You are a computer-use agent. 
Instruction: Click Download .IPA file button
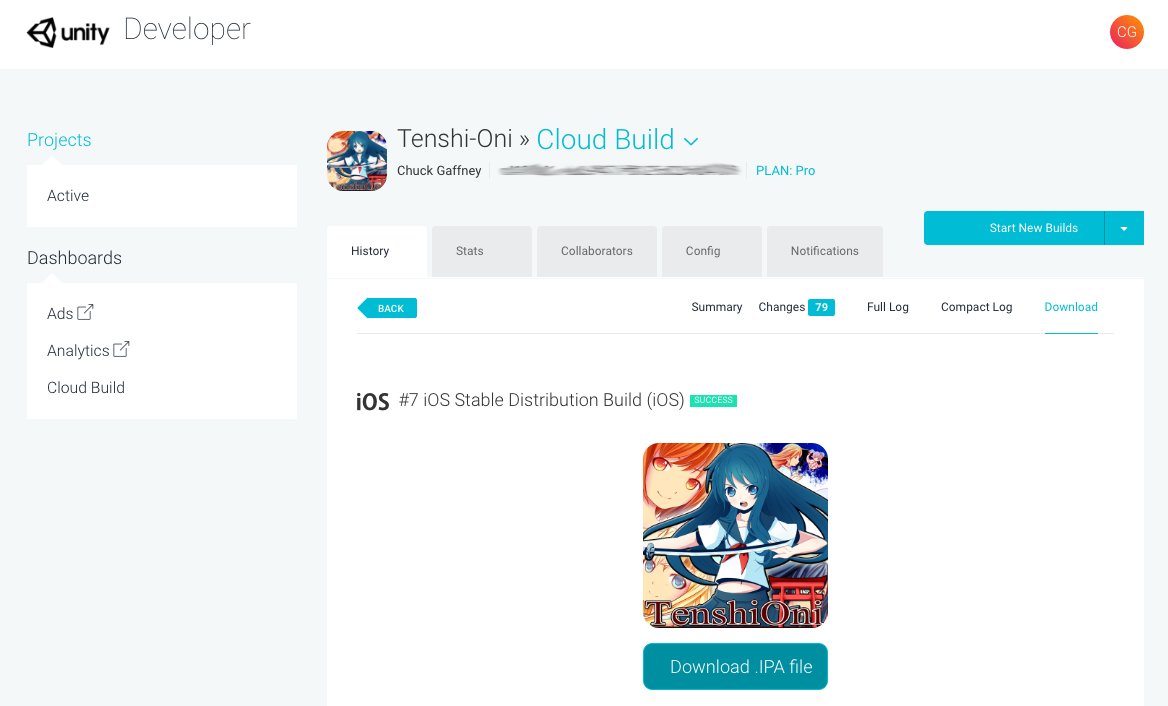tap(735, 667)
